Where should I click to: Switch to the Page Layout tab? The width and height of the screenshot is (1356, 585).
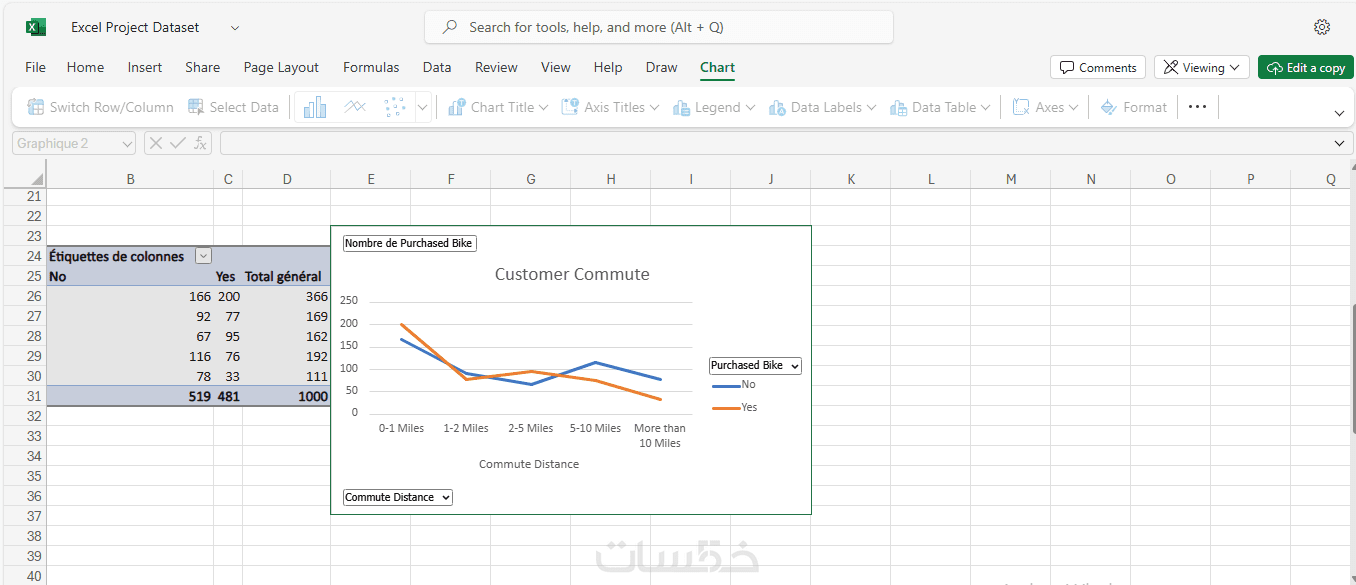(281, 67)
